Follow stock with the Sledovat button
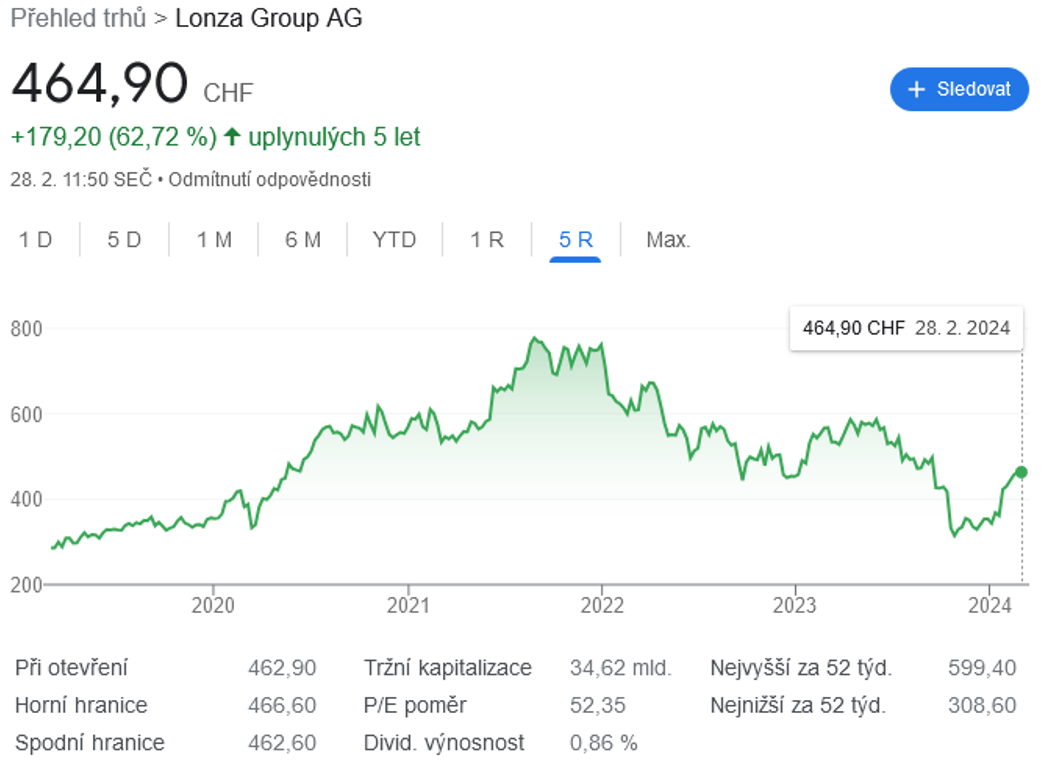Screen dimensions: 1056x762 point(959,89)
